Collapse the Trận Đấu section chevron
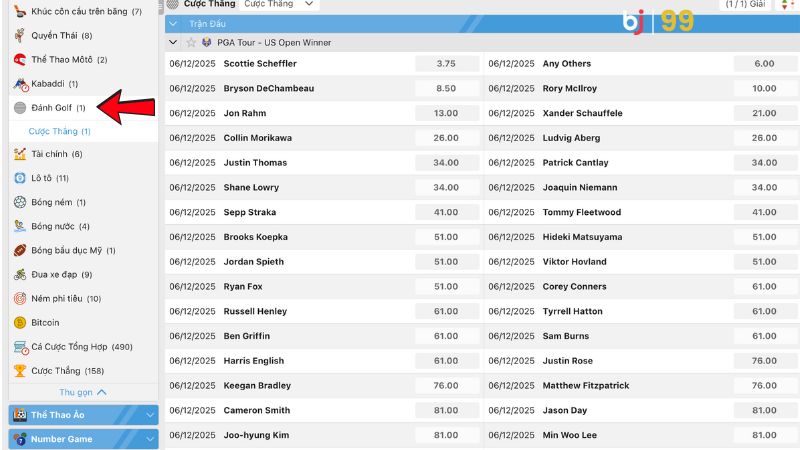Screen dimensions: 800x450 click(173, 23)
